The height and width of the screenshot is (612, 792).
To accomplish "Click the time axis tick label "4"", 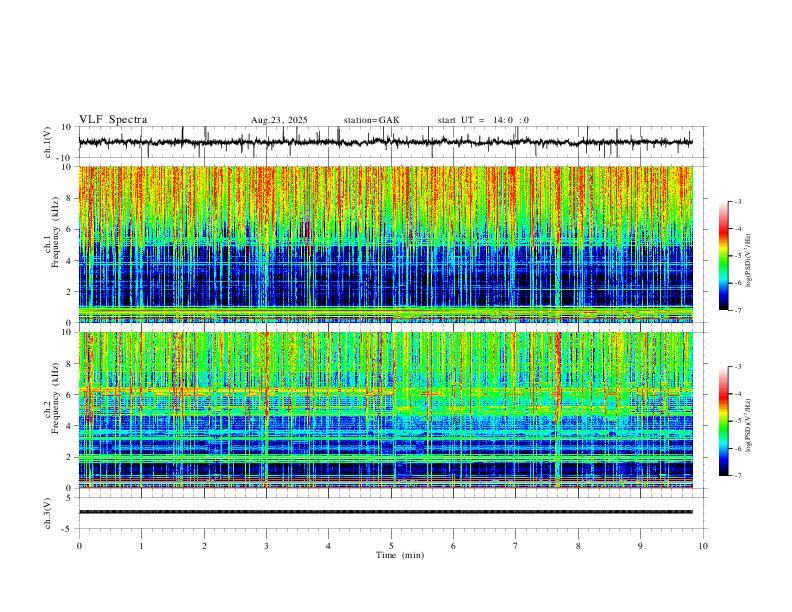I will click(x=328, y=546).
